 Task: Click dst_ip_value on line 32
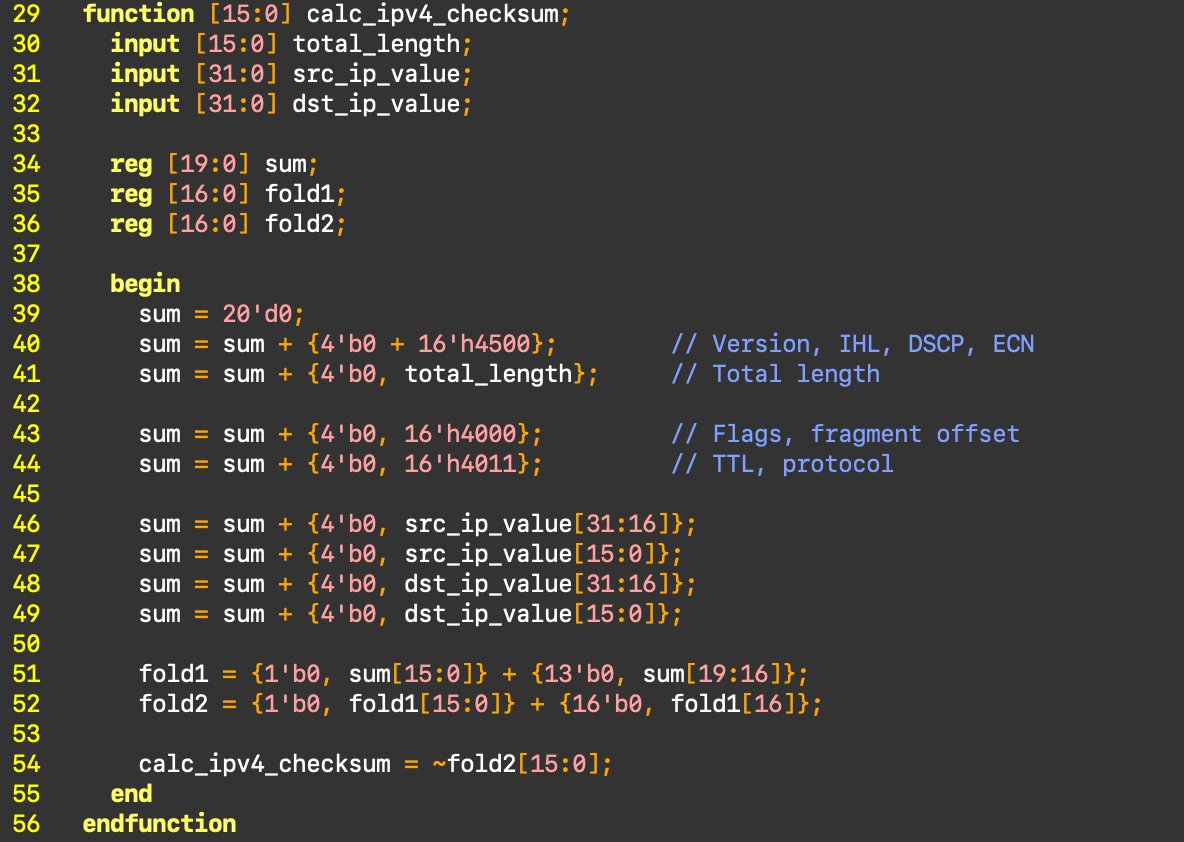[x=376, y=103]
